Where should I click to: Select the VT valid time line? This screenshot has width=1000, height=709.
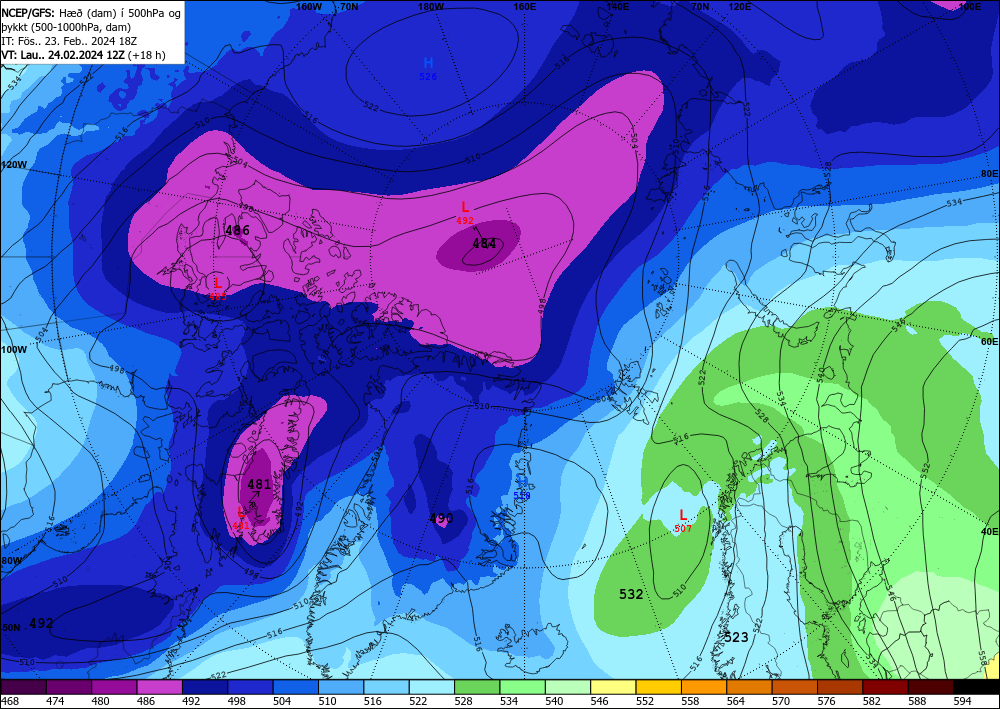click(83, 55)
